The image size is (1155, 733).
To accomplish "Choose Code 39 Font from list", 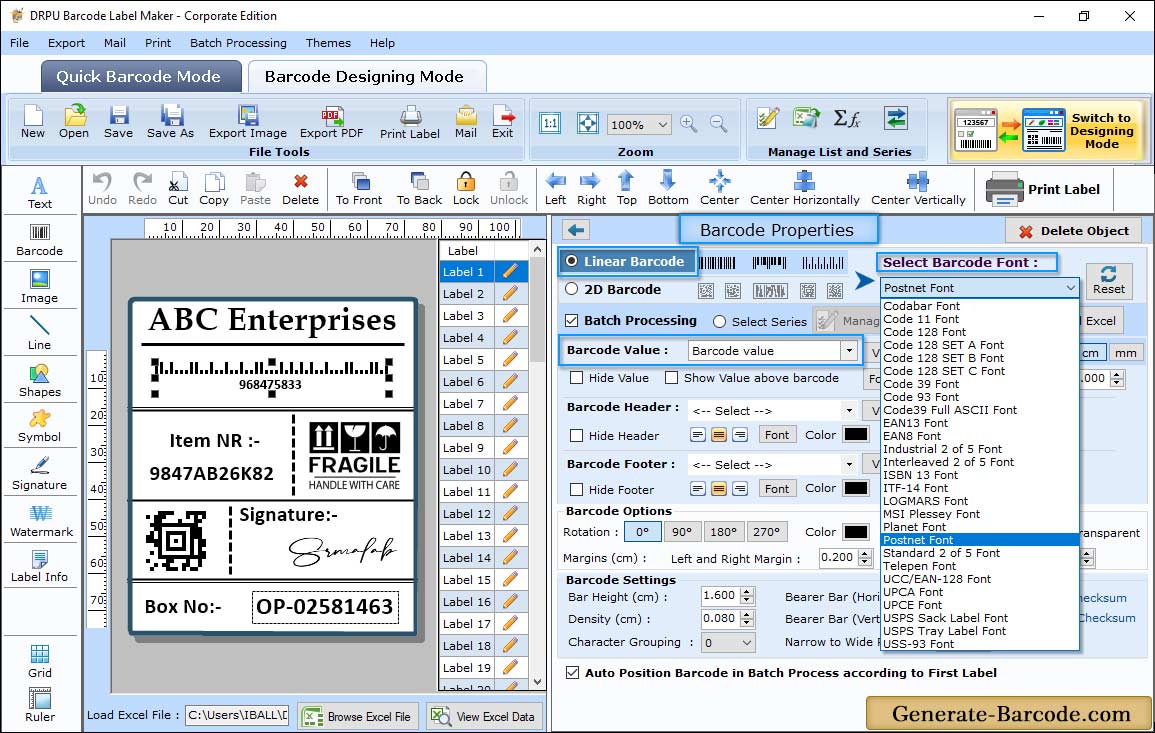I will point(921,384).
